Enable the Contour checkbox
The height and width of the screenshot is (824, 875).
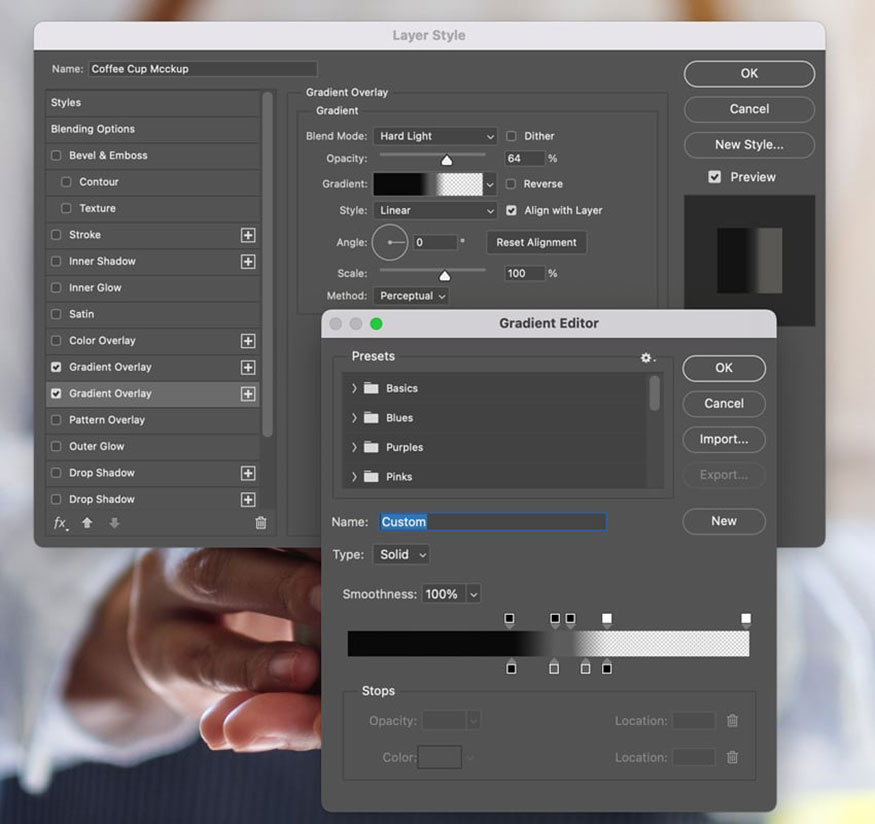pos(66,182)
